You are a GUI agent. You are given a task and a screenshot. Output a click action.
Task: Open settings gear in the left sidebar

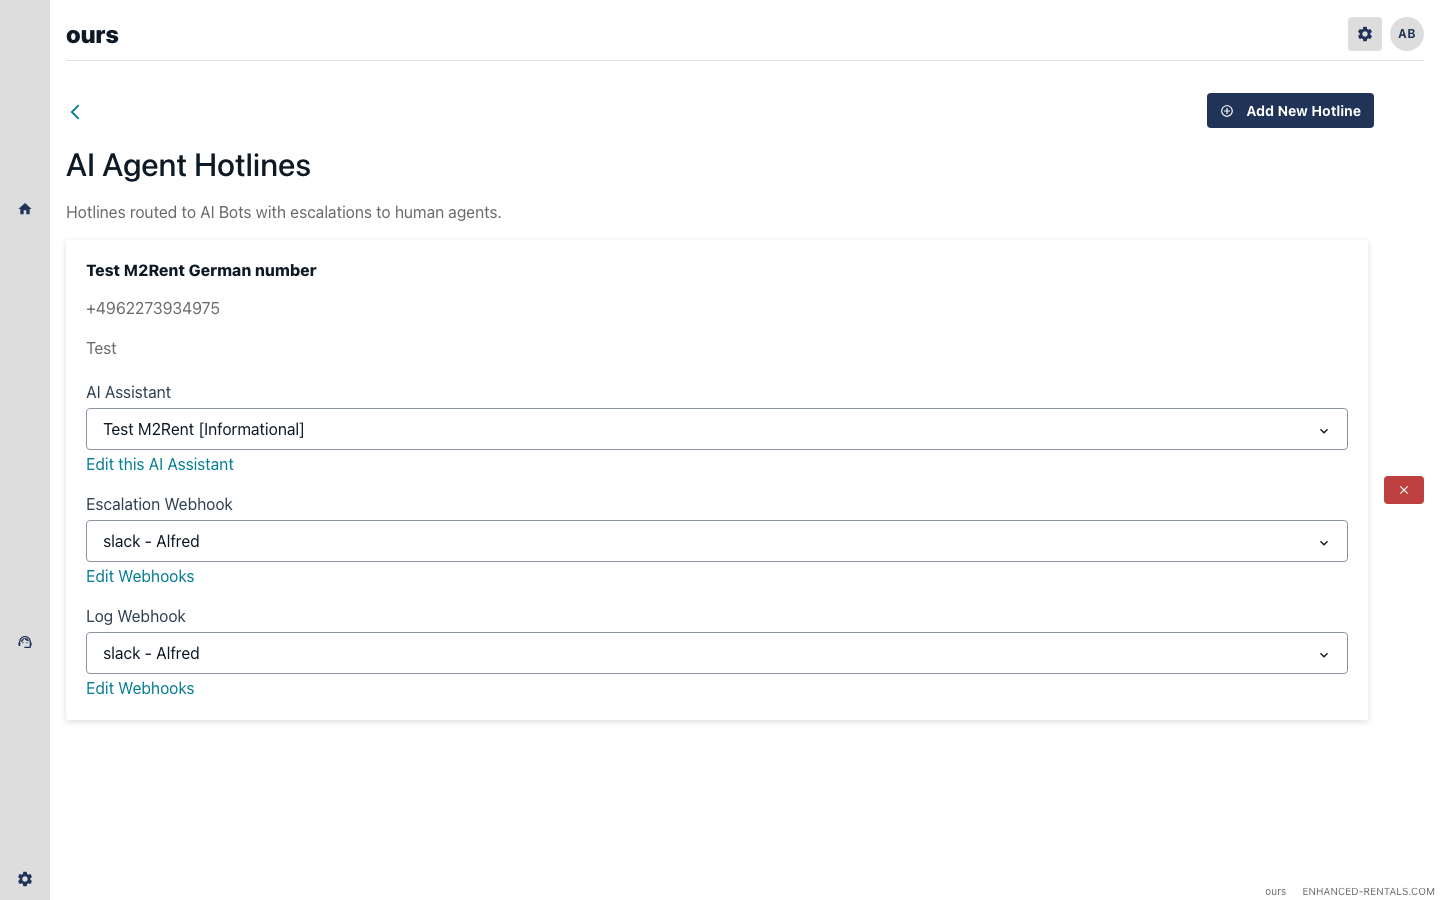click(x=25, y=879)
